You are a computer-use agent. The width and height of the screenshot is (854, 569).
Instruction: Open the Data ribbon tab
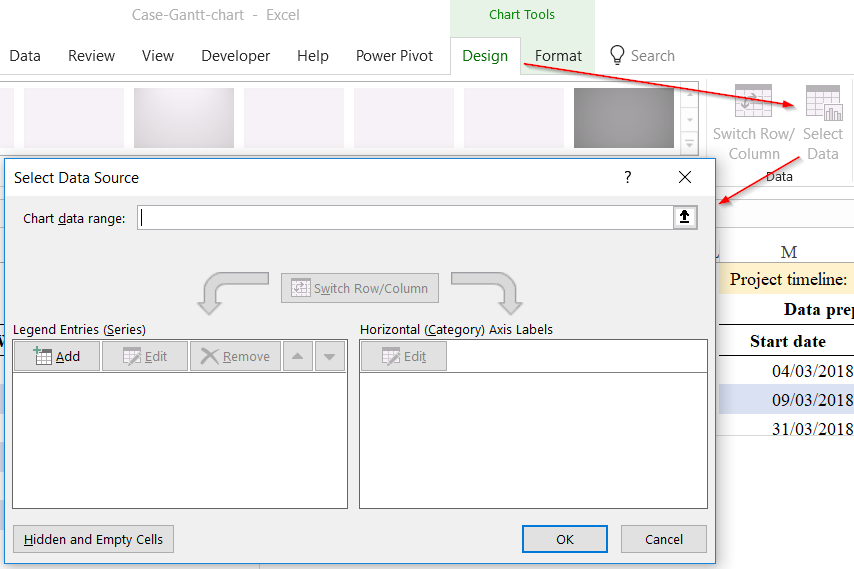(x=25, y=56)
